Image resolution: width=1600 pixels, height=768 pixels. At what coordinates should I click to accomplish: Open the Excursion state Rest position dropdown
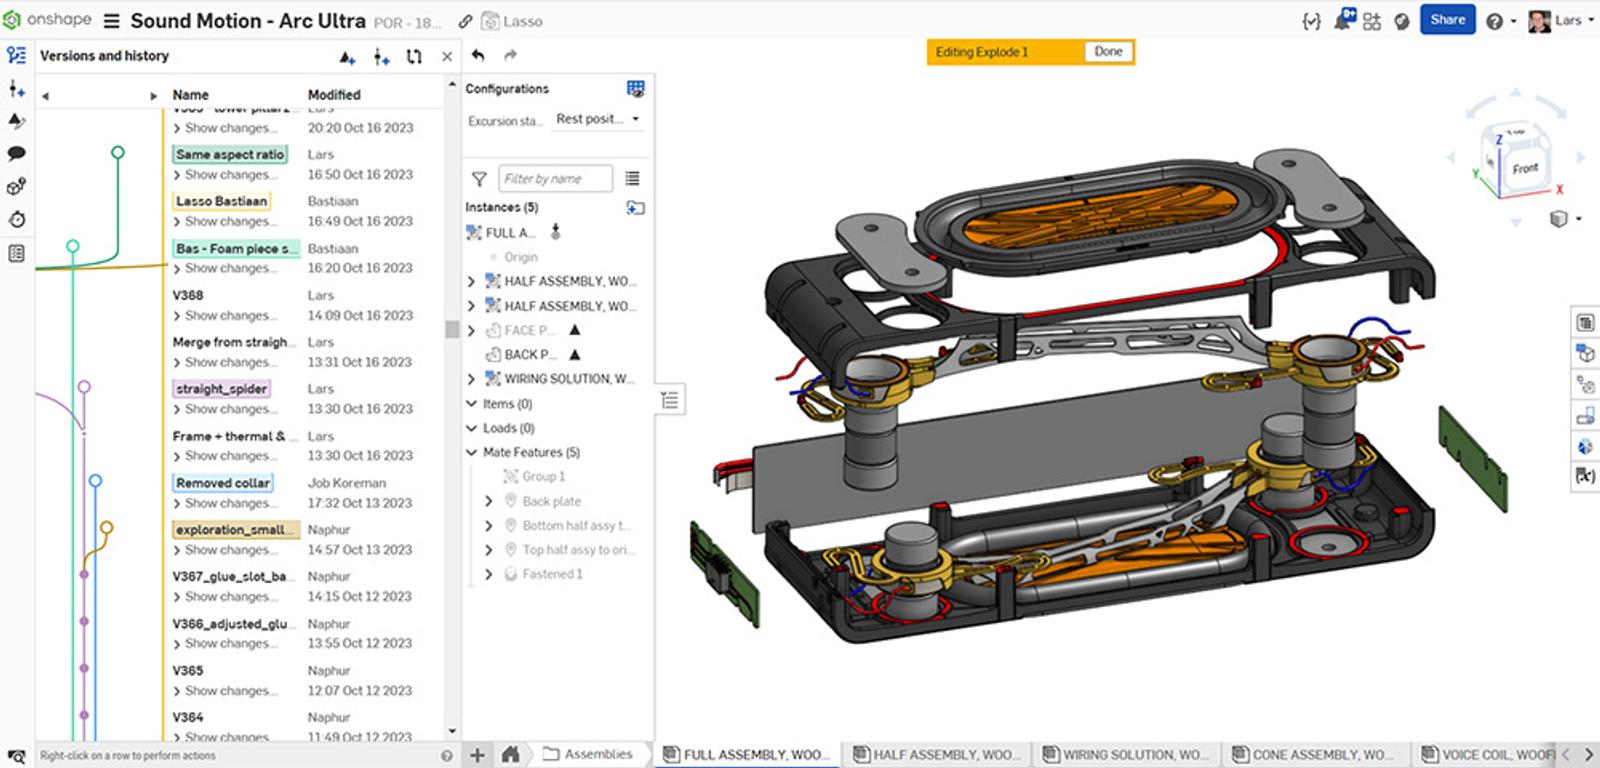click(x=597, y=119)
